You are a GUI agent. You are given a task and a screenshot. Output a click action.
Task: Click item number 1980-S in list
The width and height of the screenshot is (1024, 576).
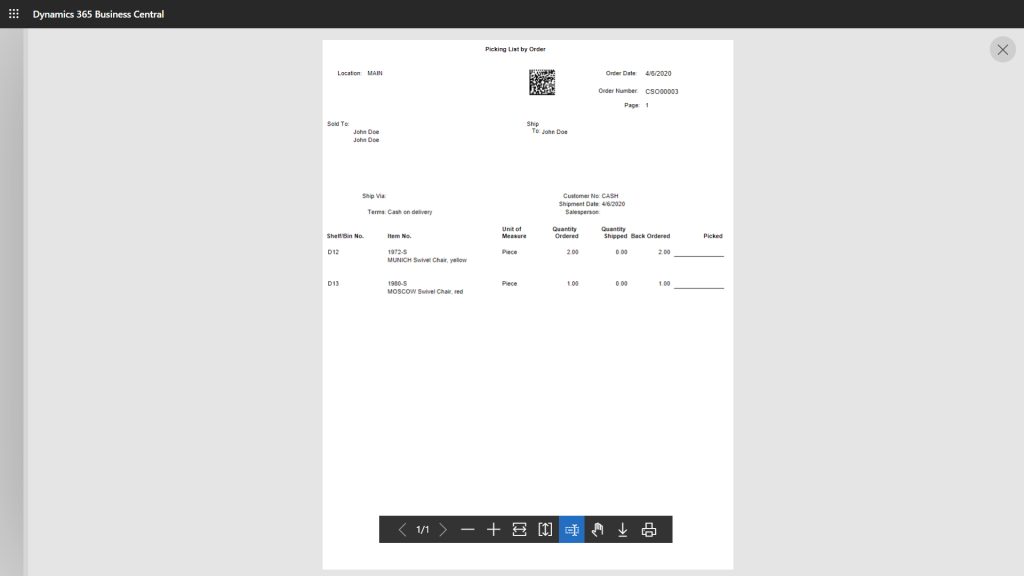point(397,284)
